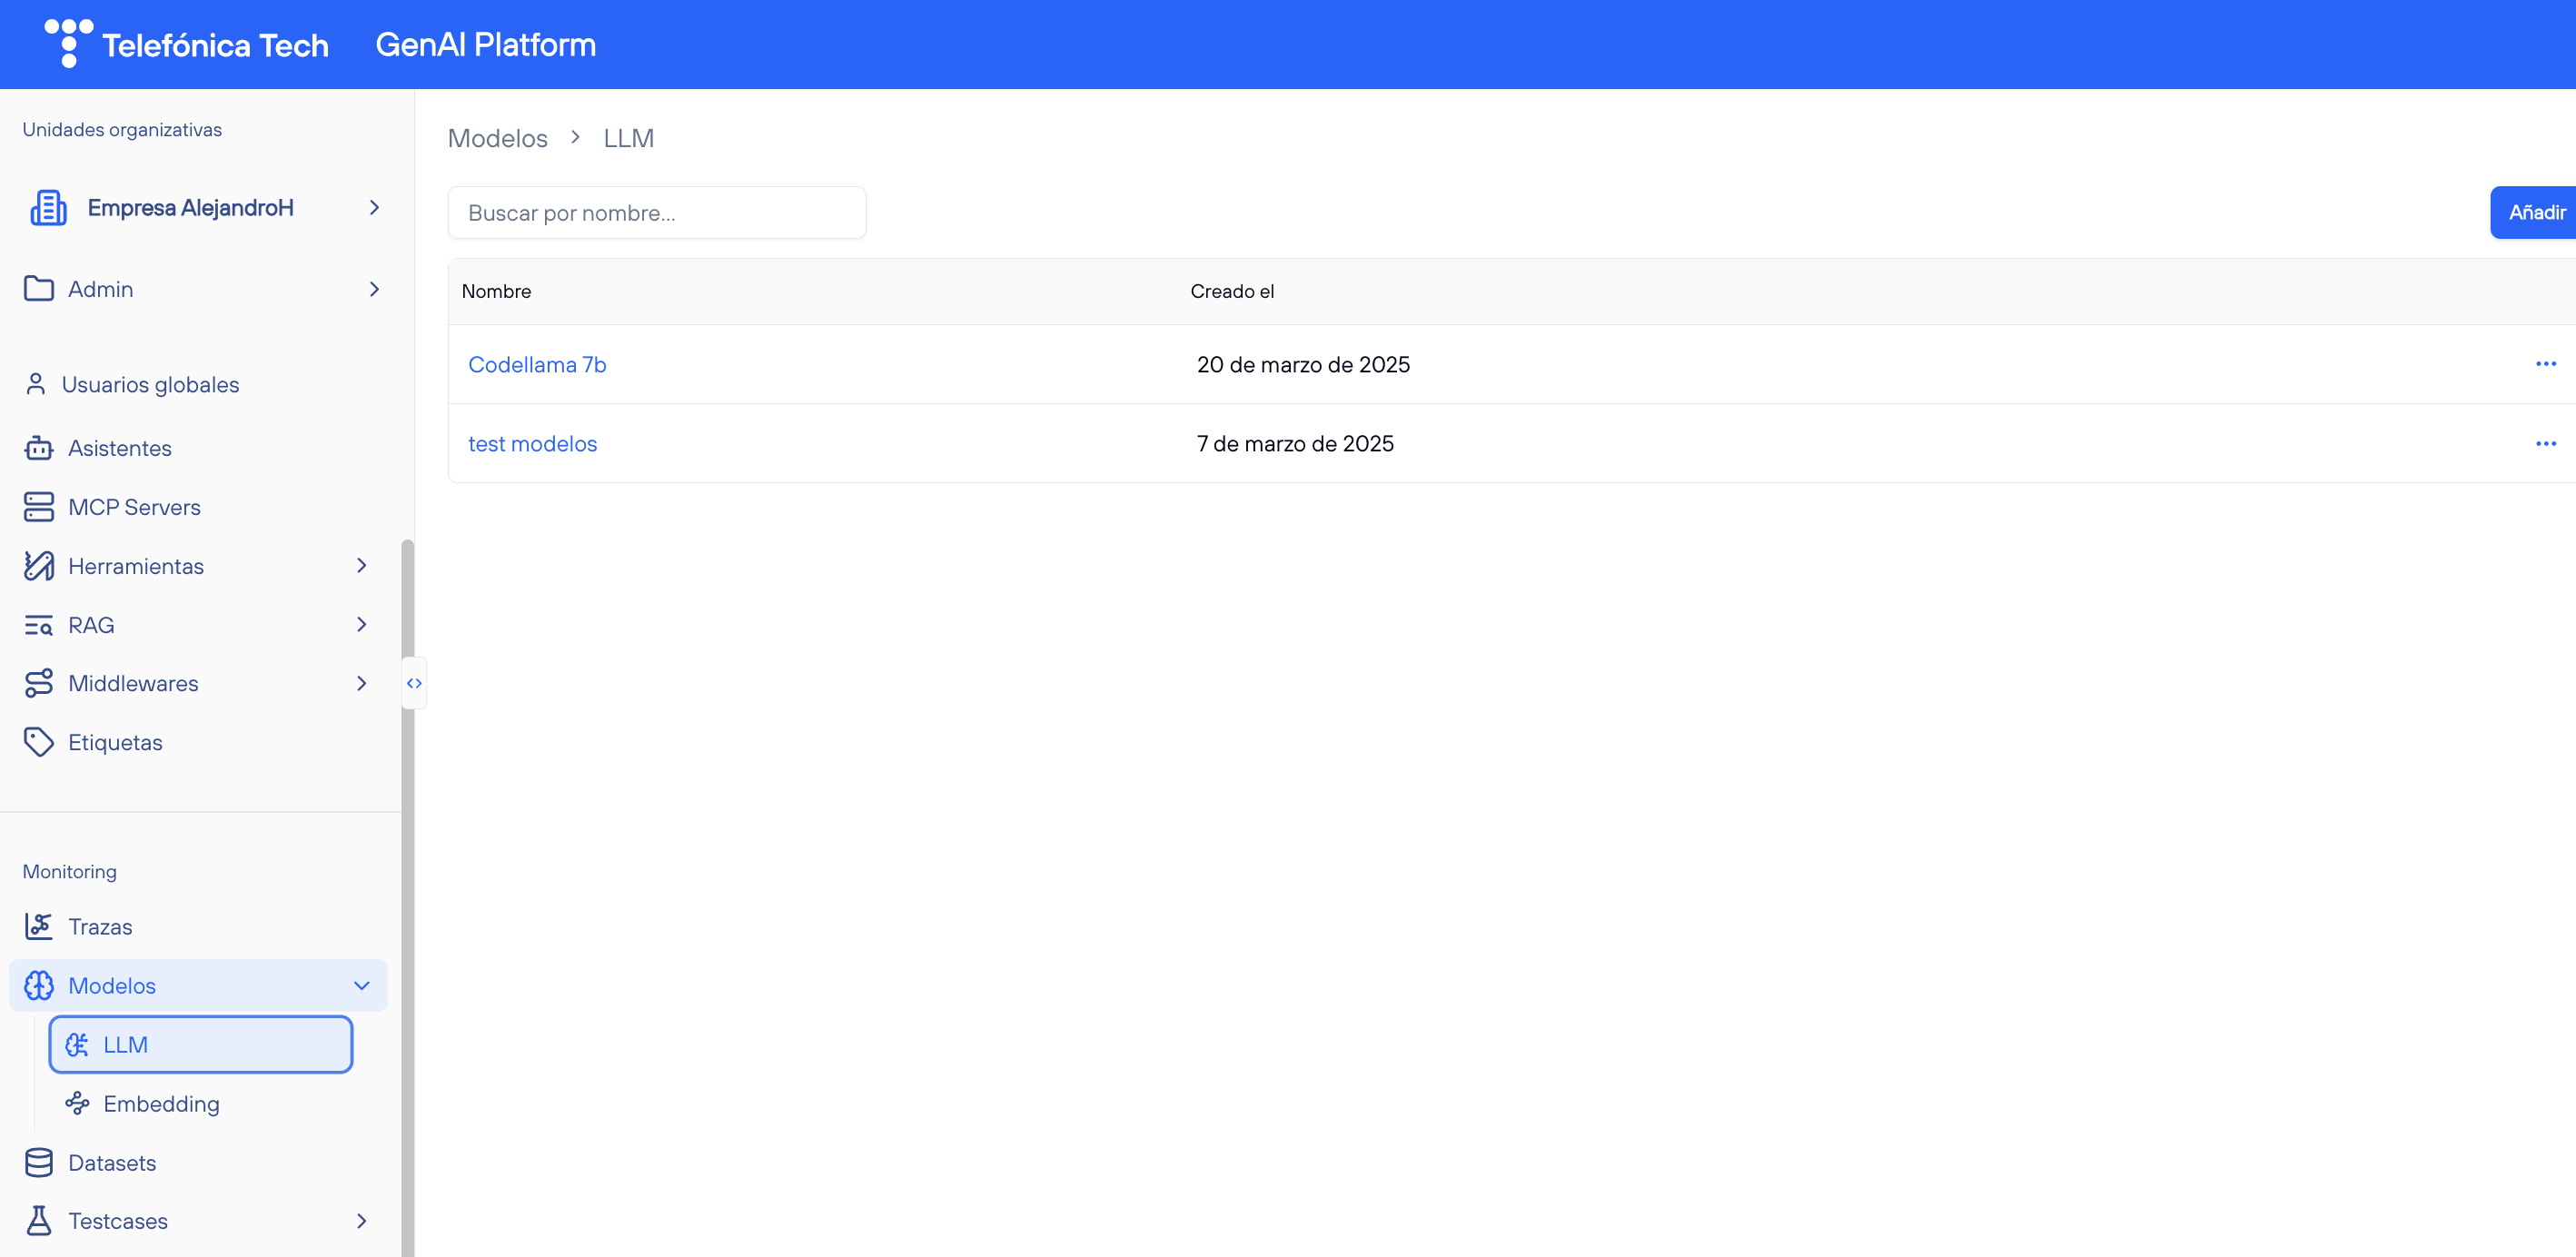This screenshot has height=1257, width=2576.
Task: Expand the Herramientas submenu chevron
Action: tap(361, 566)
